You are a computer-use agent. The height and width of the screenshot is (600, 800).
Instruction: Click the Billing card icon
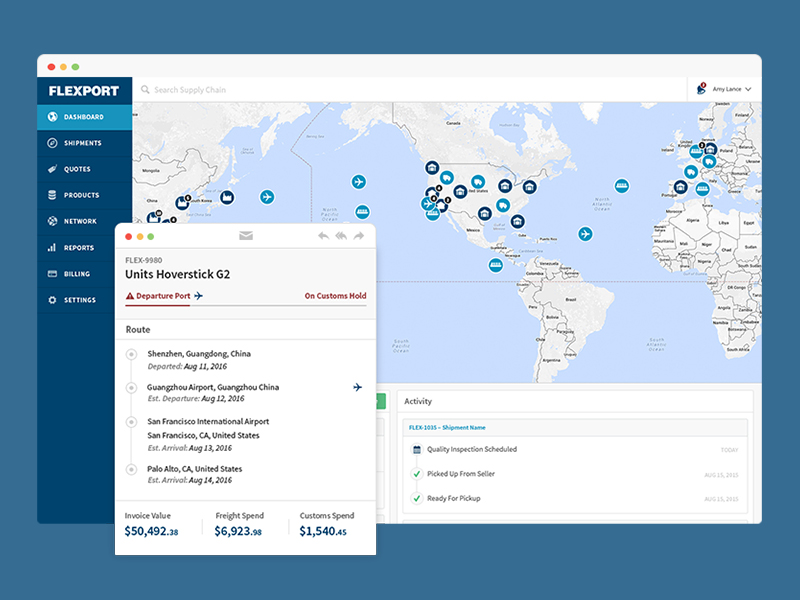tap(52, 273)
